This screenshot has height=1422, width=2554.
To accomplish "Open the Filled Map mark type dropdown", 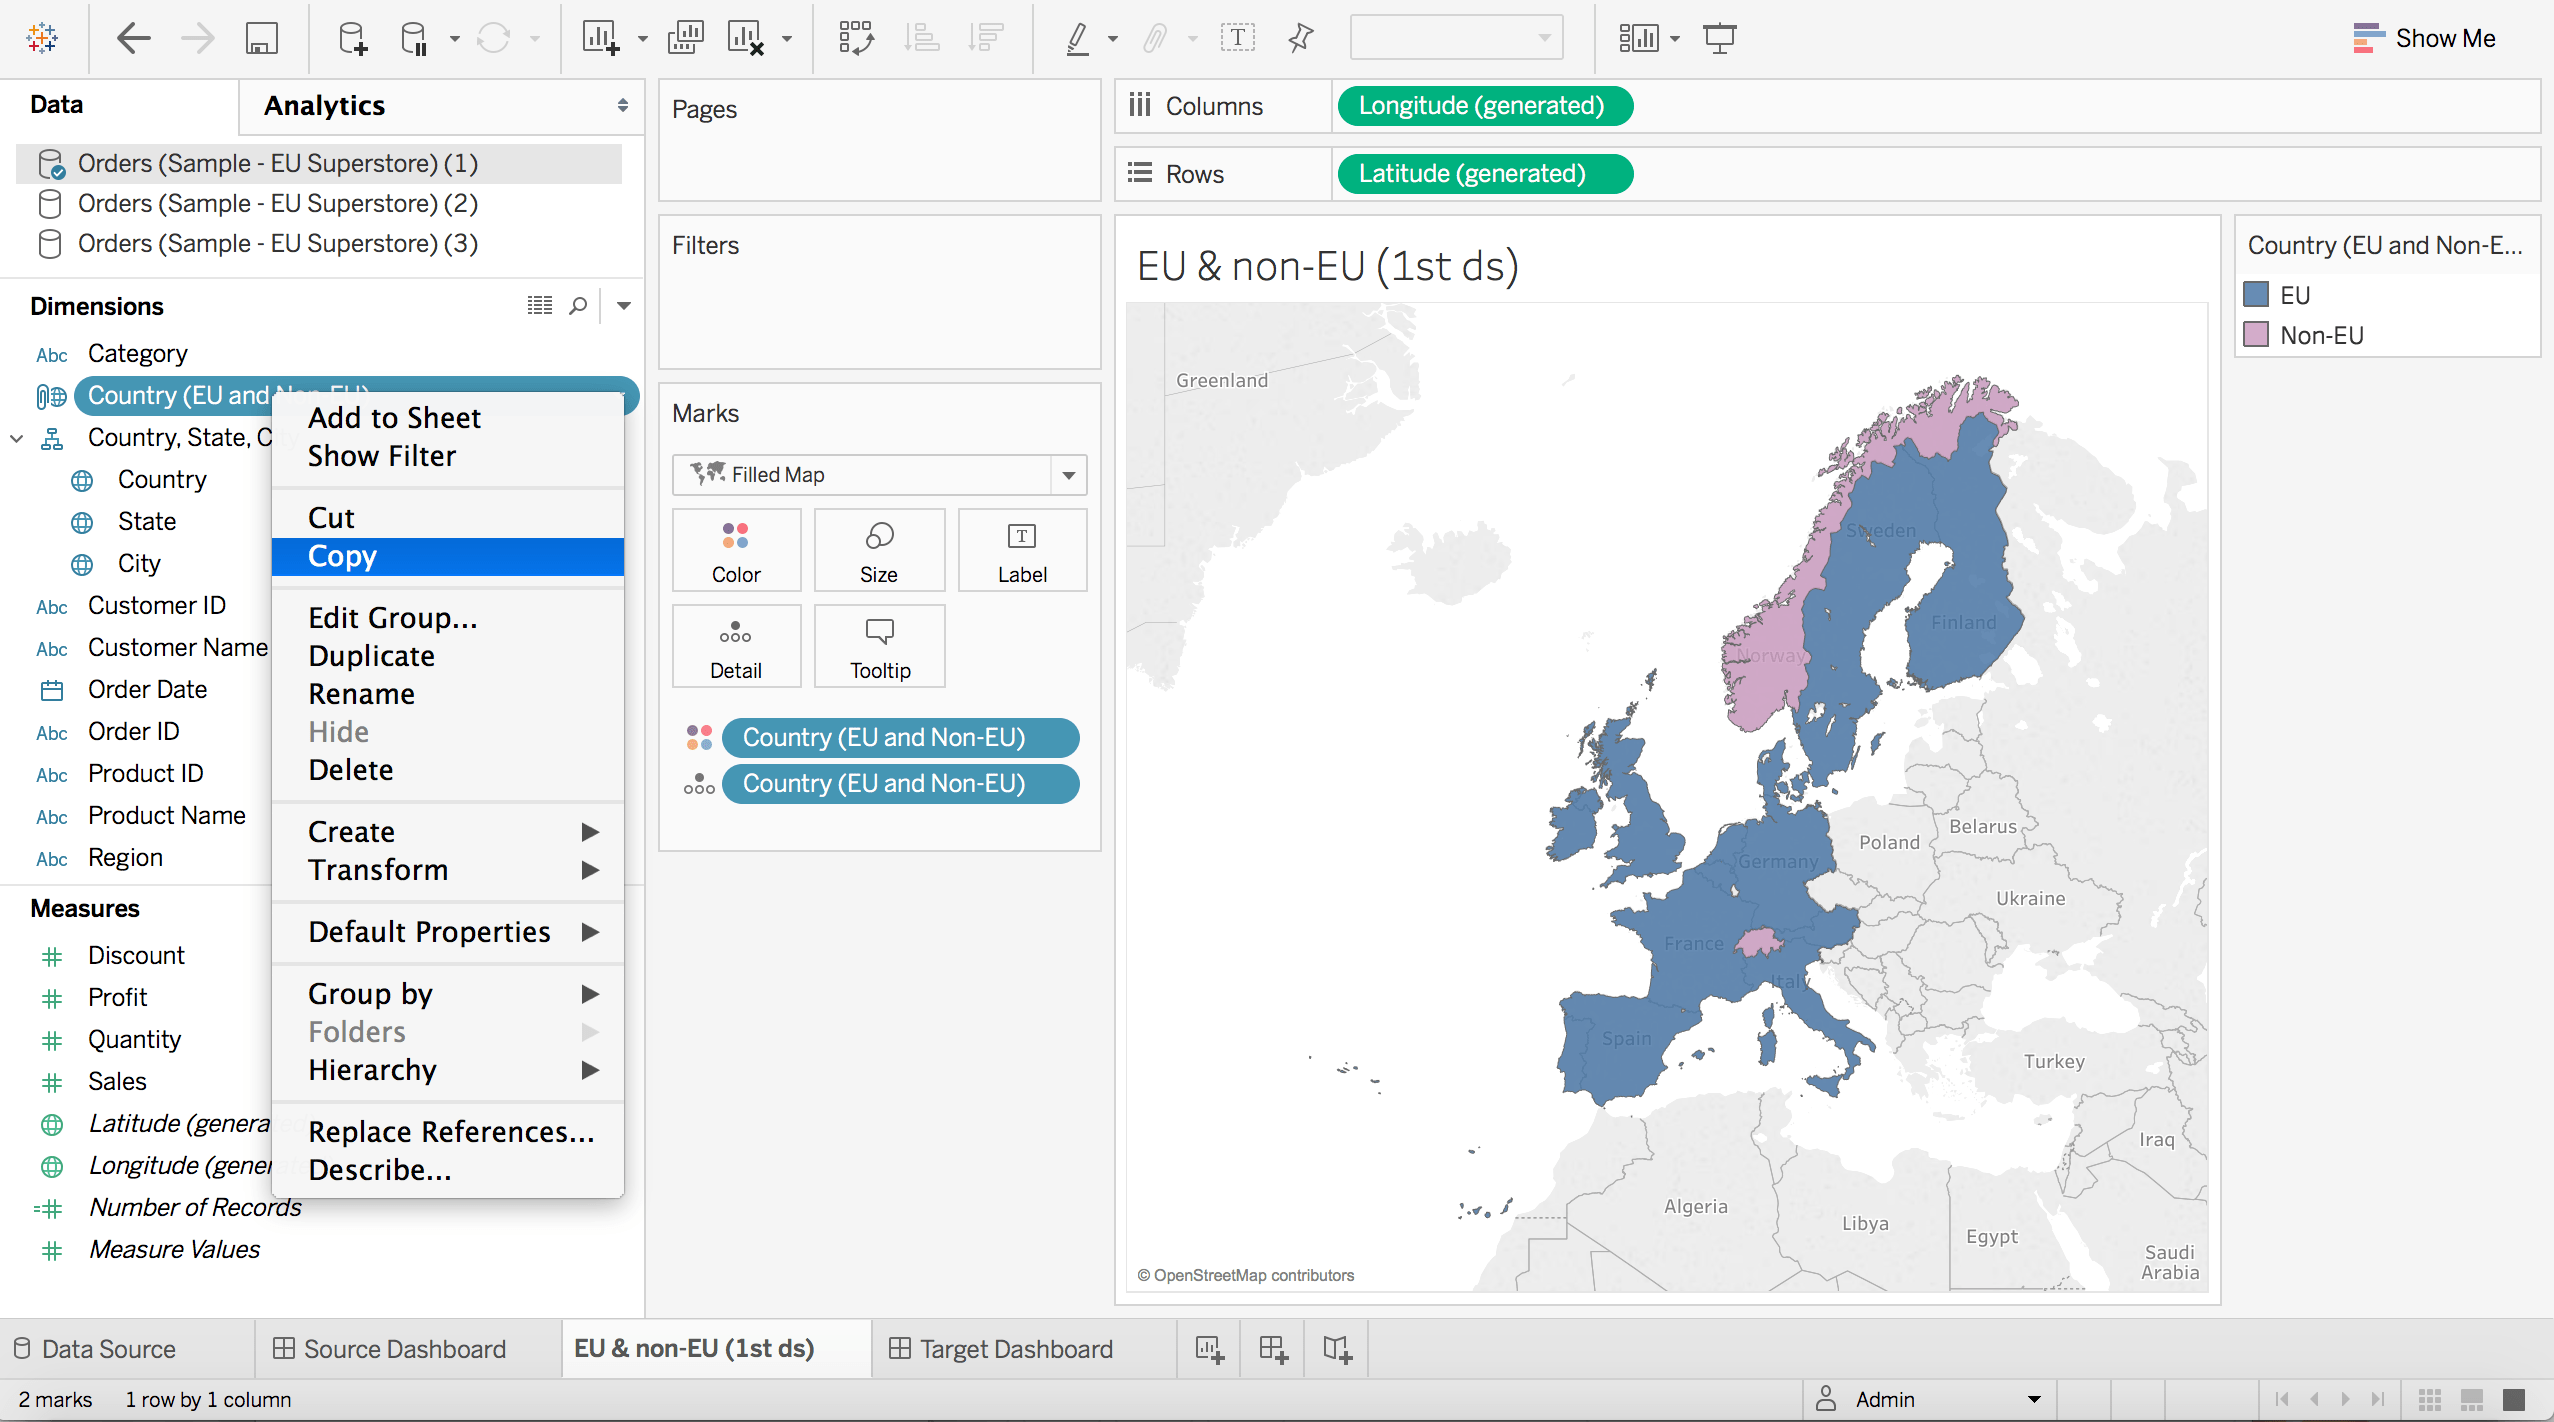I will [1068, 475].
